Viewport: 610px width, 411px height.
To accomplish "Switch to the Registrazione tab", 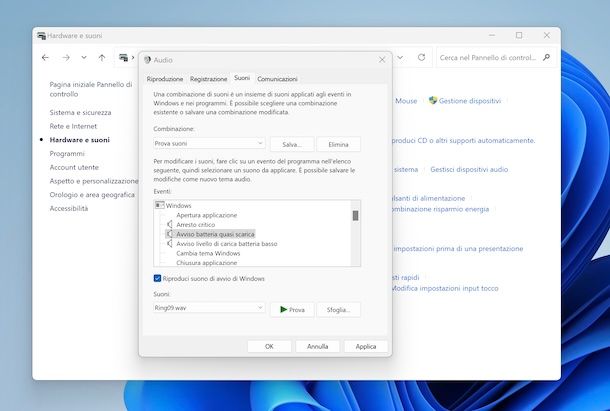I will click(x=209, y=79).
